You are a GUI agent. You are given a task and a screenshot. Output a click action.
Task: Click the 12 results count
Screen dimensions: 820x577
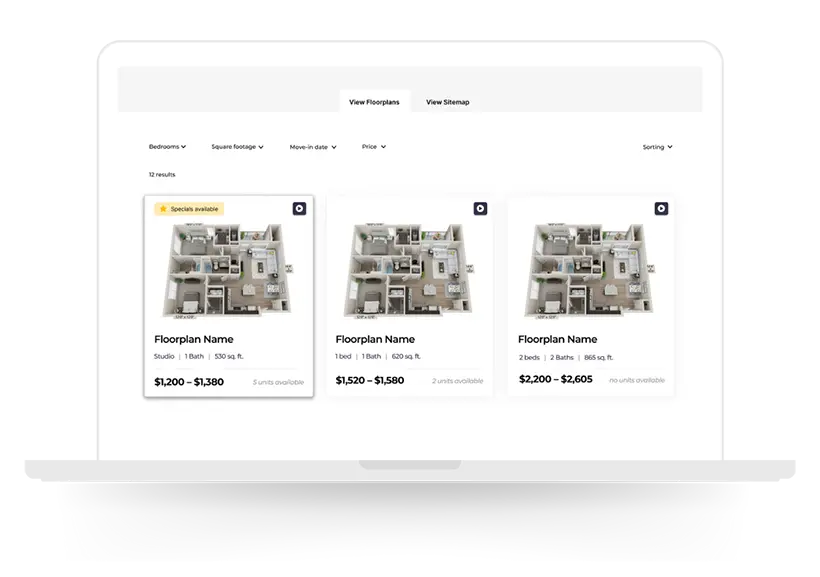point(162,175)
